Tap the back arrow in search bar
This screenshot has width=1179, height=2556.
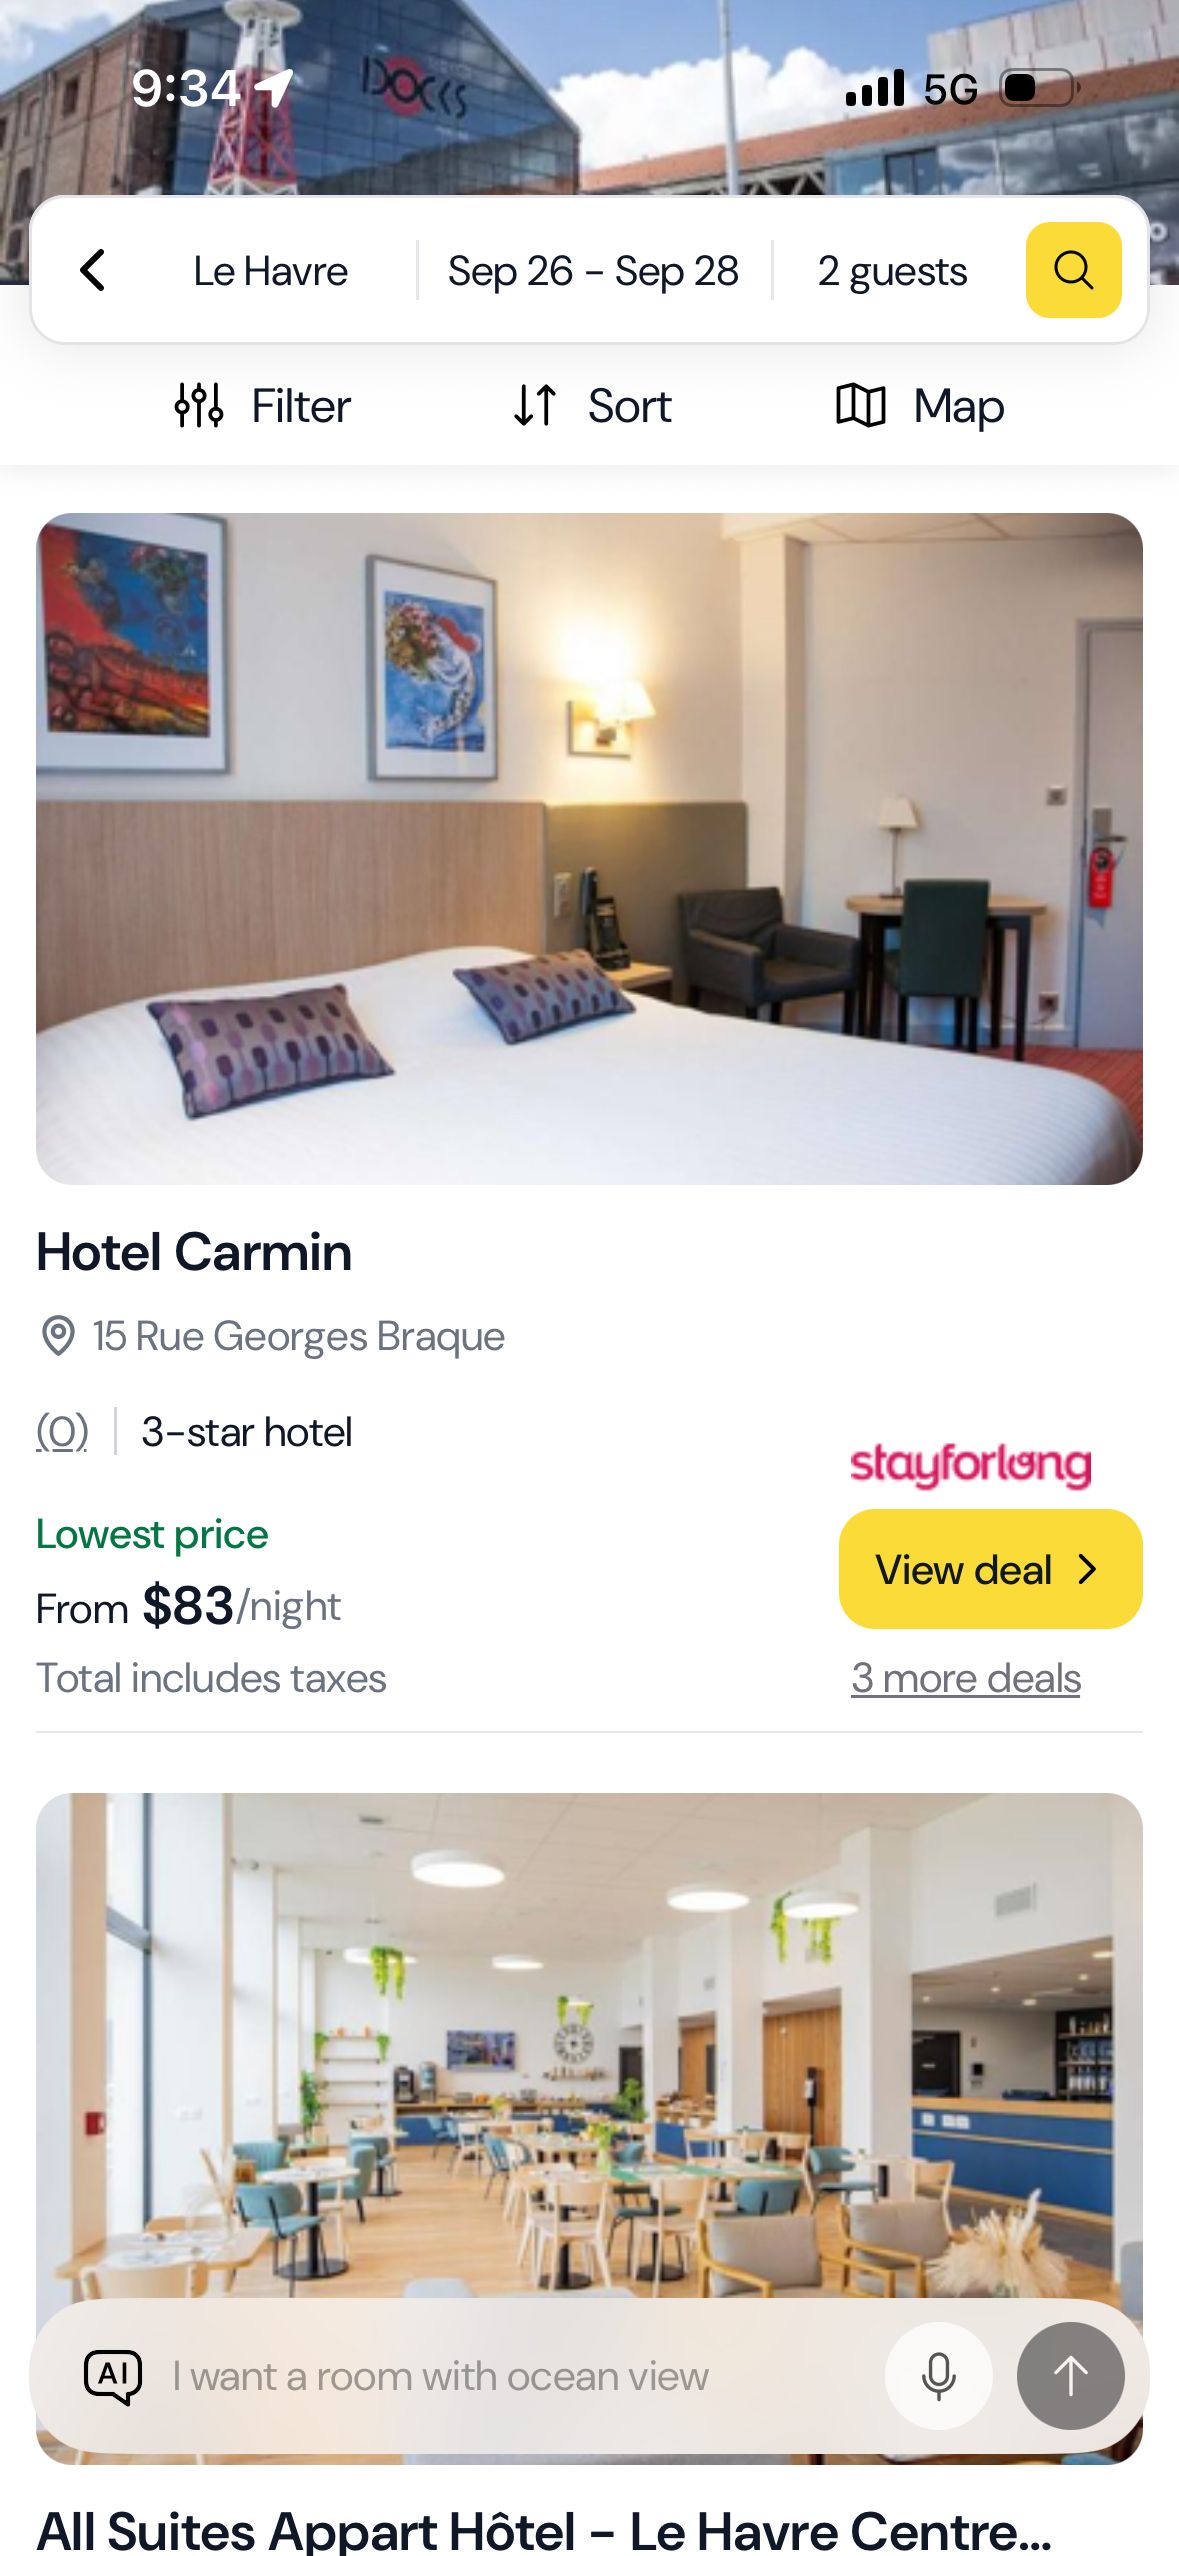click(92, 270)
